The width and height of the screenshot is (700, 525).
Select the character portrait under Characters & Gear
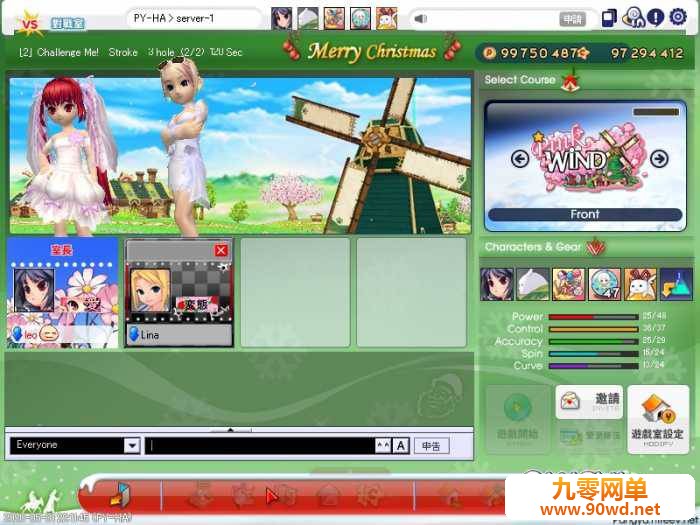496,284
